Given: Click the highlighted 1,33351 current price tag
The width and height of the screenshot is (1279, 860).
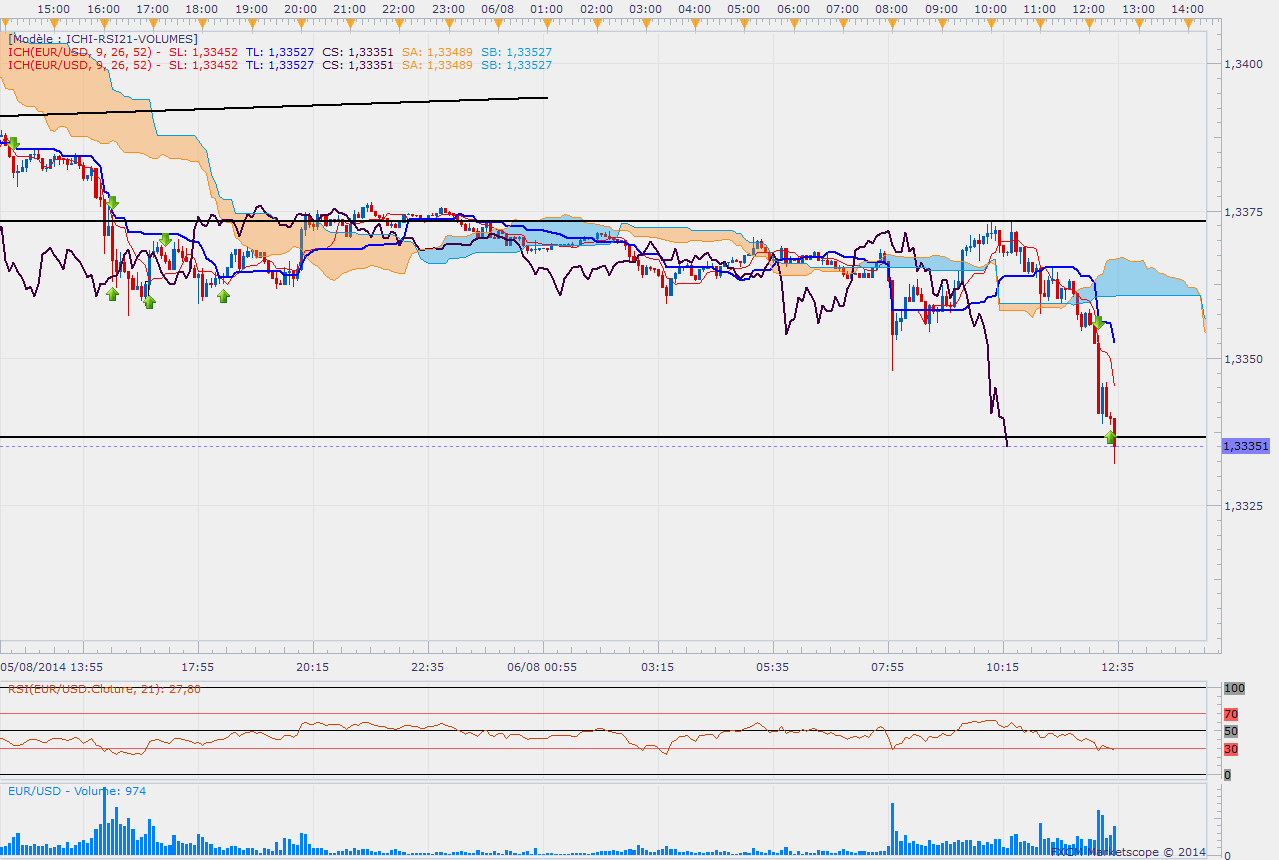Looking at the screenshot, I should point(1245,446).
